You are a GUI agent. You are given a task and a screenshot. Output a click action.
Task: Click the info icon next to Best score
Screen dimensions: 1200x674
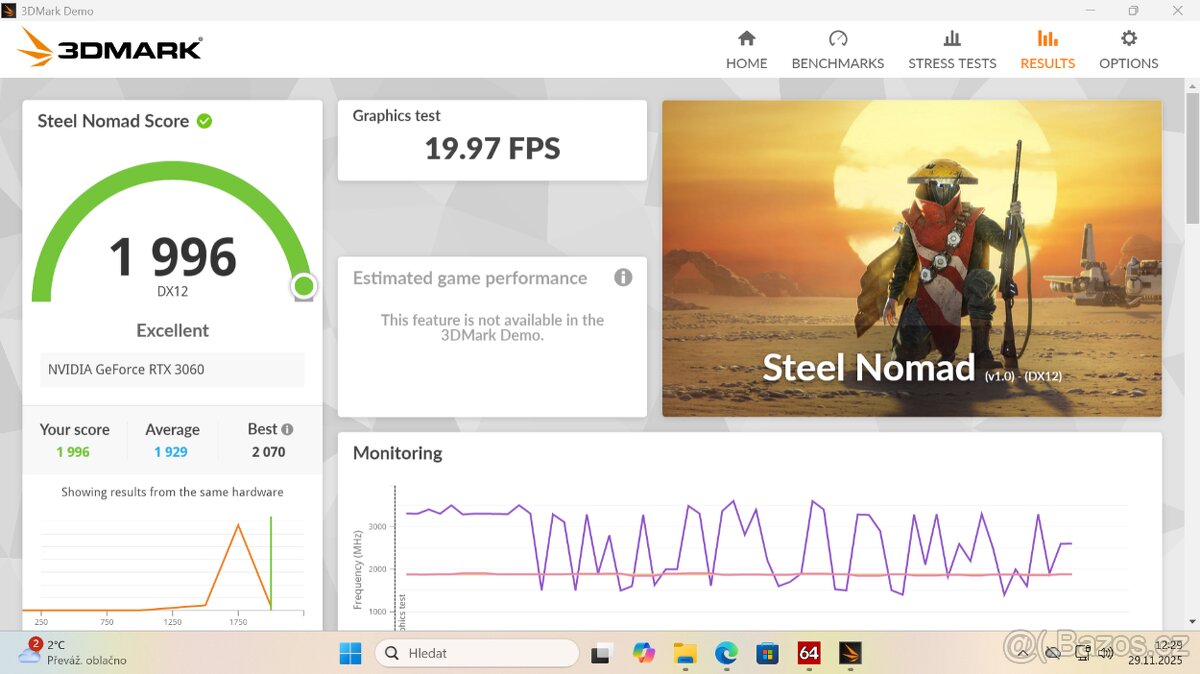pyautogui.click(x=287, y=429)
